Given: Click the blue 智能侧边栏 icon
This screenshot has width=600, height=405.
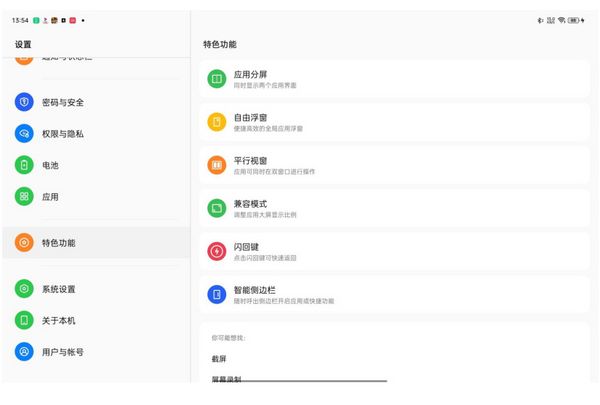Looking at the screenshot, I should (x=216, y=294).
